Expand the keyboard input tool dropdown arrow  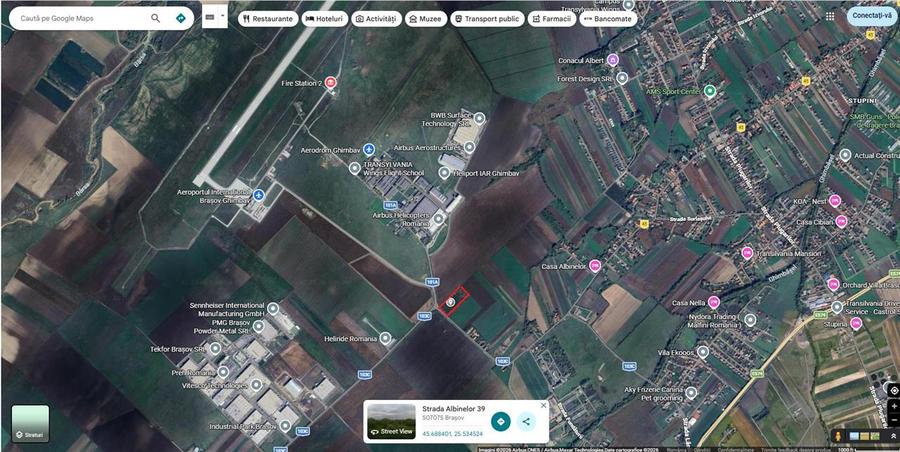click(x=223, y=17)
